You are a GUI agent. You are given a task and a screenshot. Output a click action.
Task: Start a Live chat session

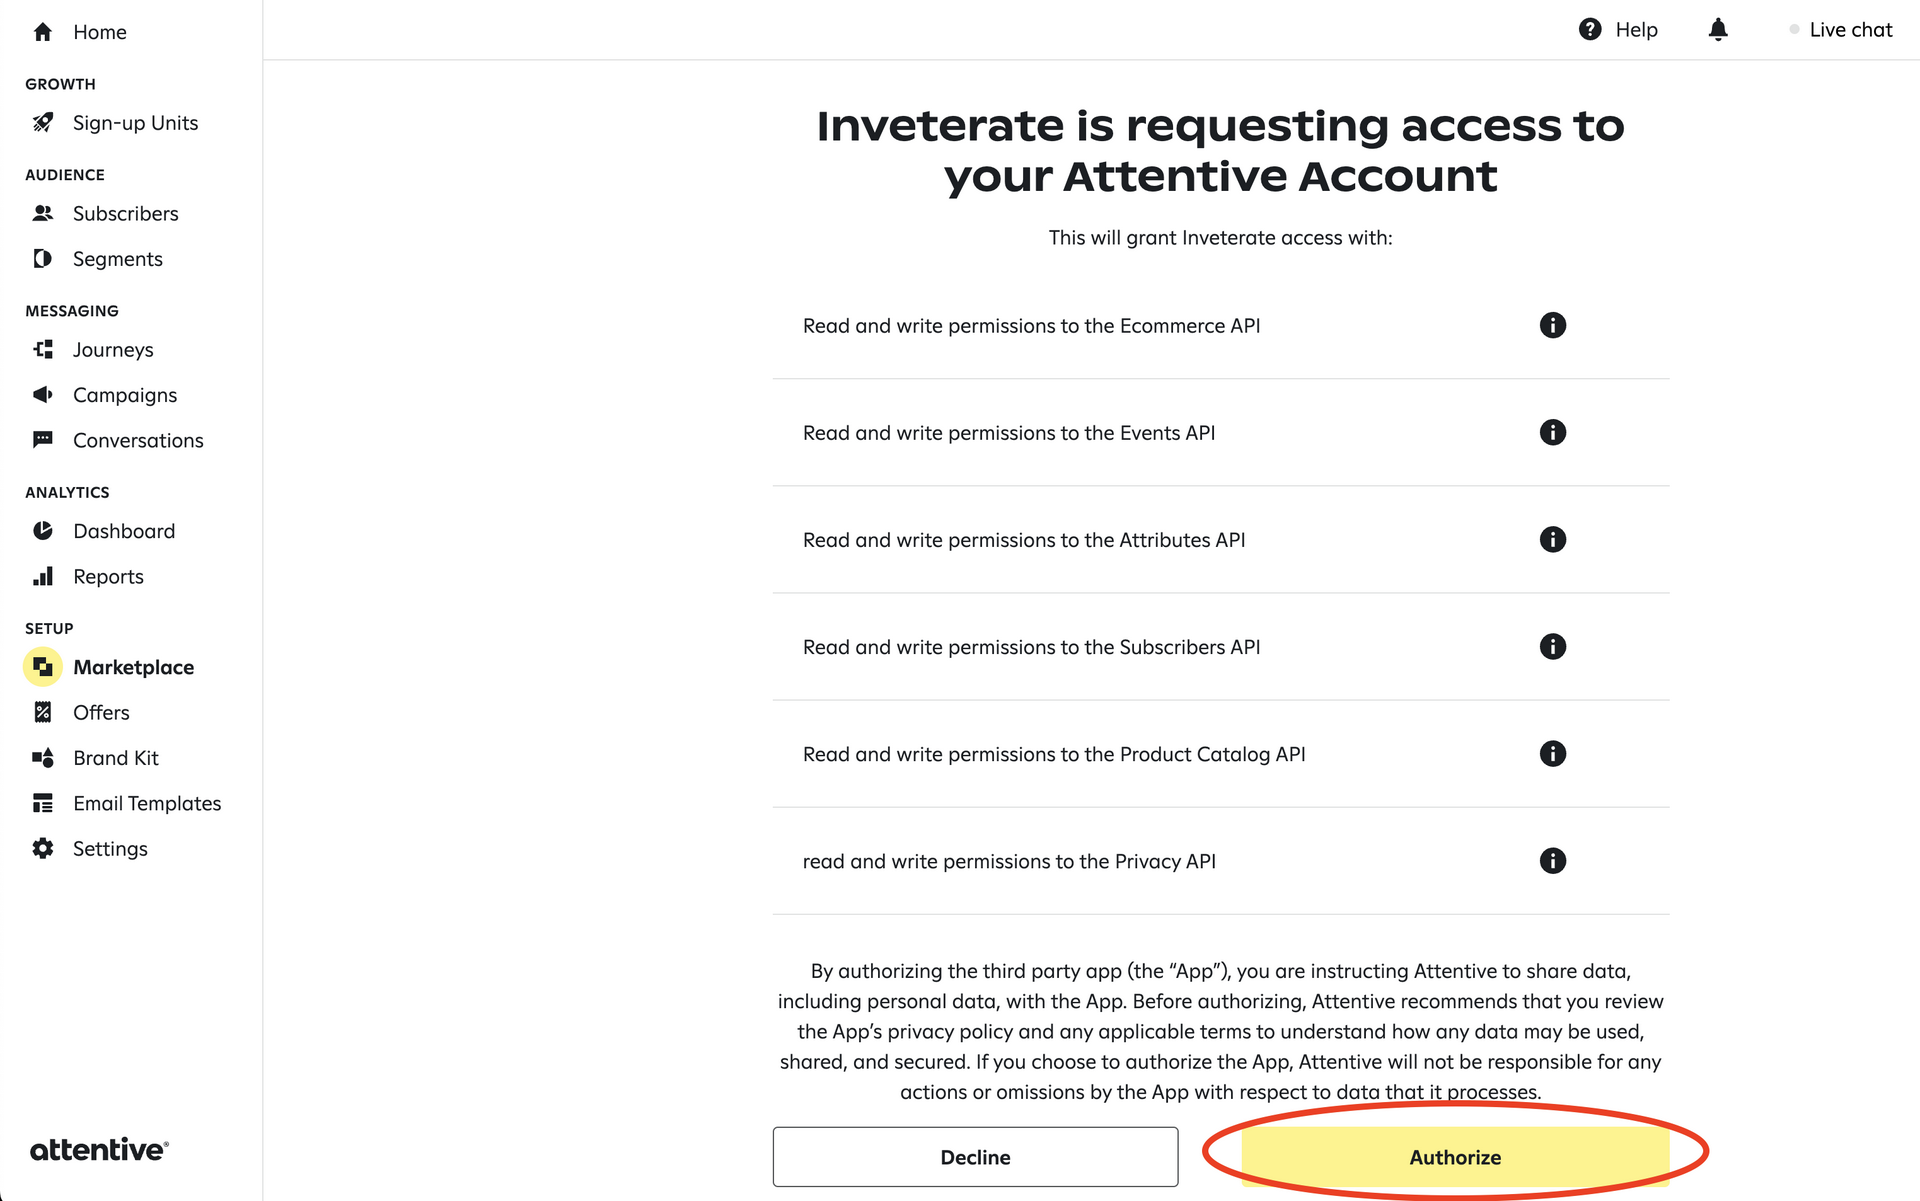pos(1849,30)
